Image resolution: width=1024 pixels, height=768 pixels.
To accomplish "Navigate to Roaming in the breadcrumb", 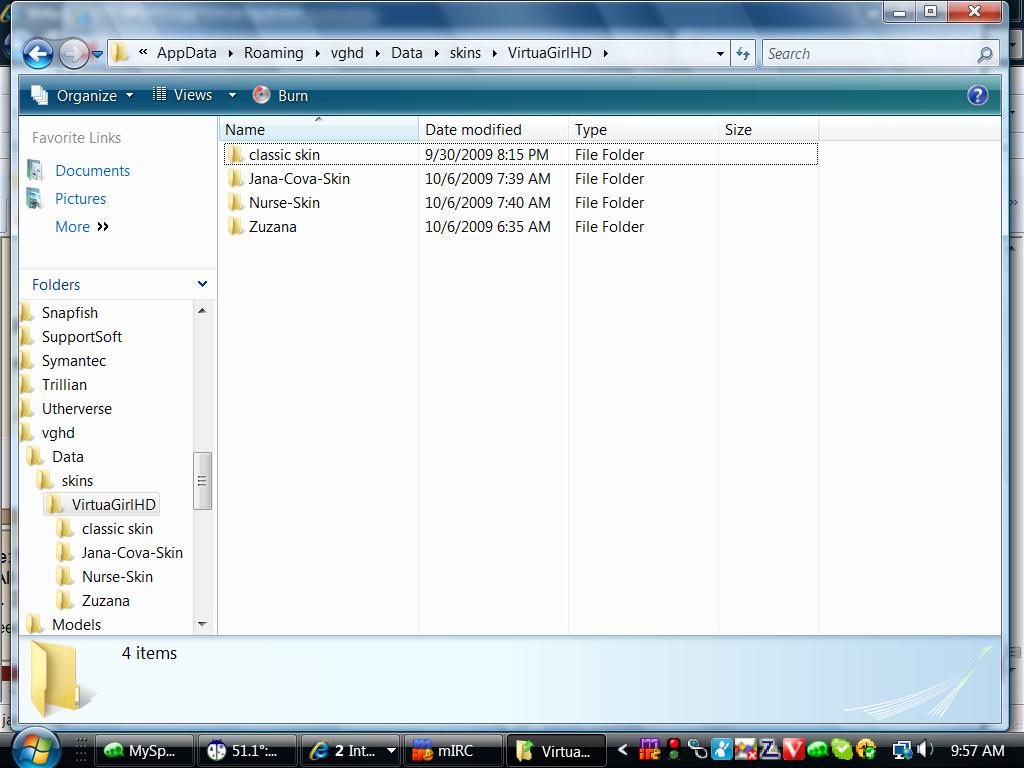I will 274,53.
